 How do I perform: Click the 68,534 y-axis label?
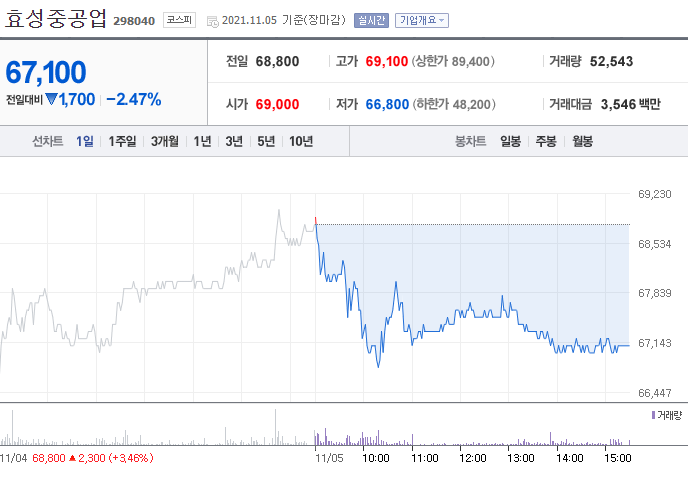[655, 244]
